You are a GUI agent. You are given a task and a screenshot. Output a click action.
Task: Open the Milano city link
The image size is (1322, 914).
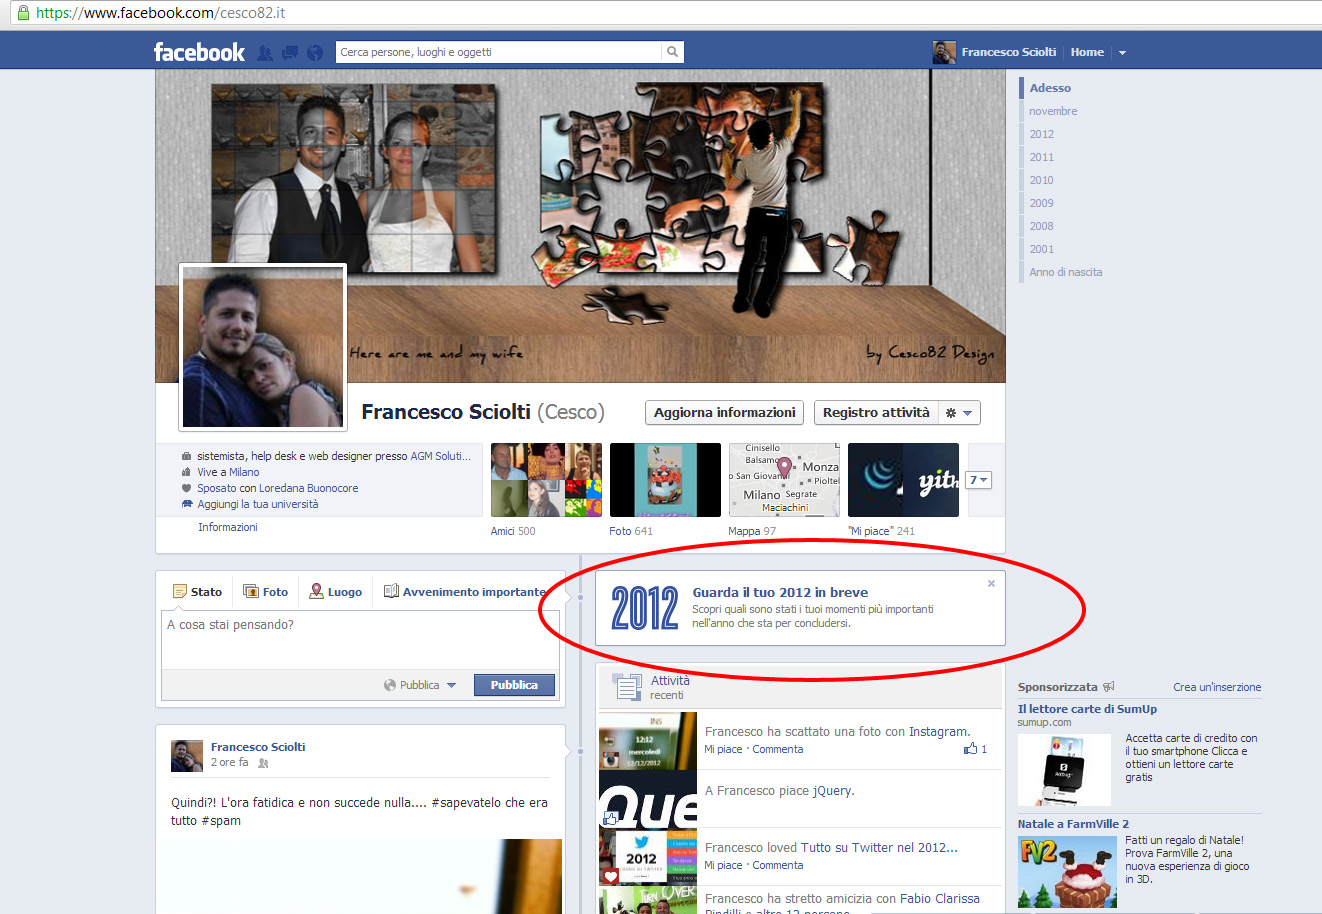(x=244, y=472)
